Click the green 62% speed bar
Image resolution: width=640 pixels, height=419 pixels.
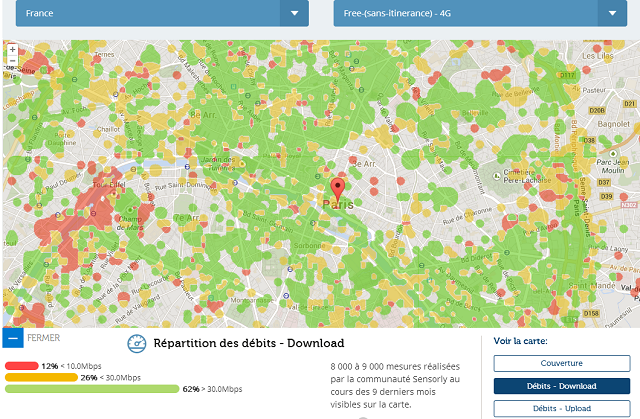91,389
